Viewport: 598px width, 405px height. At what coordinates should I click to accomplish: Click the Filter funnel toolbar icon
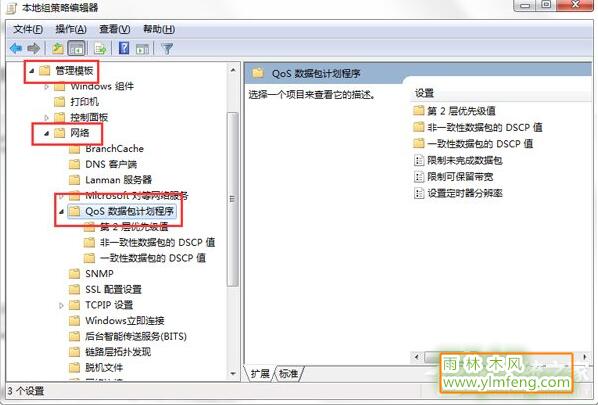(167, 48)
